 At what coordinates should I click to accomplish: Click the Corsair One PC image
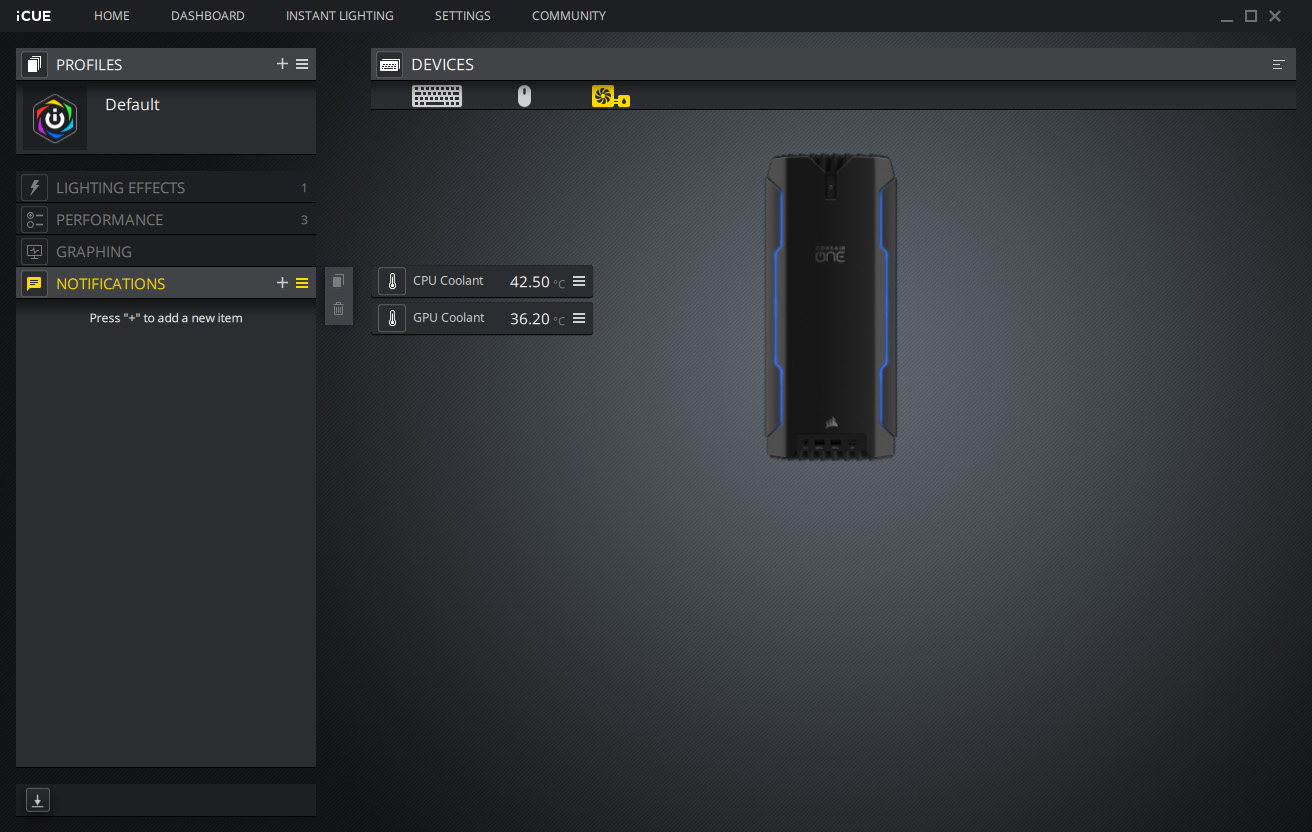tap(832, 305)
